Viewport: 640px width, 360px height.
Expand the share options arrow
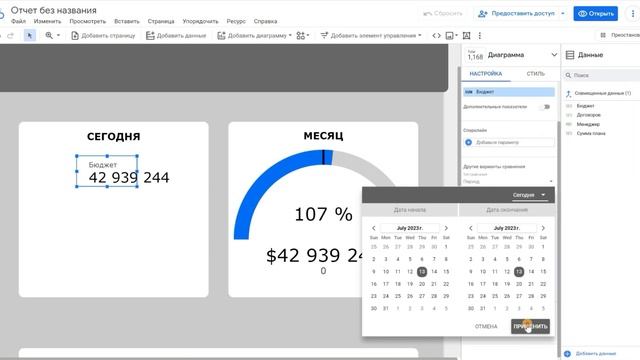point(563,13)
